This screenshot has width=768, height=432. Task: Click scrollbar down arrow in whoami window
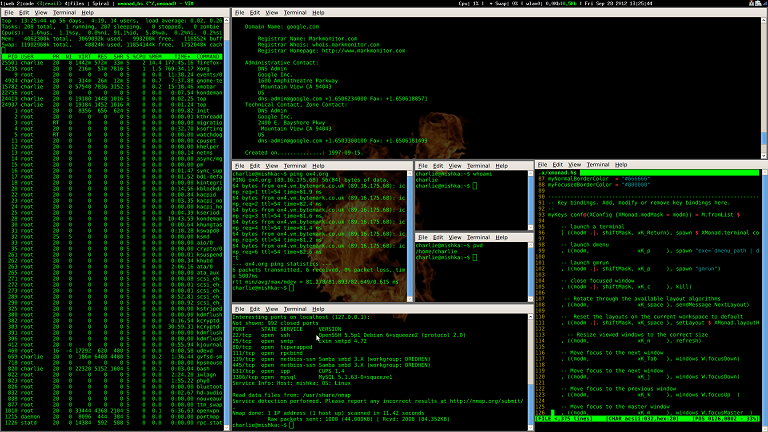(x=530, y=228)
